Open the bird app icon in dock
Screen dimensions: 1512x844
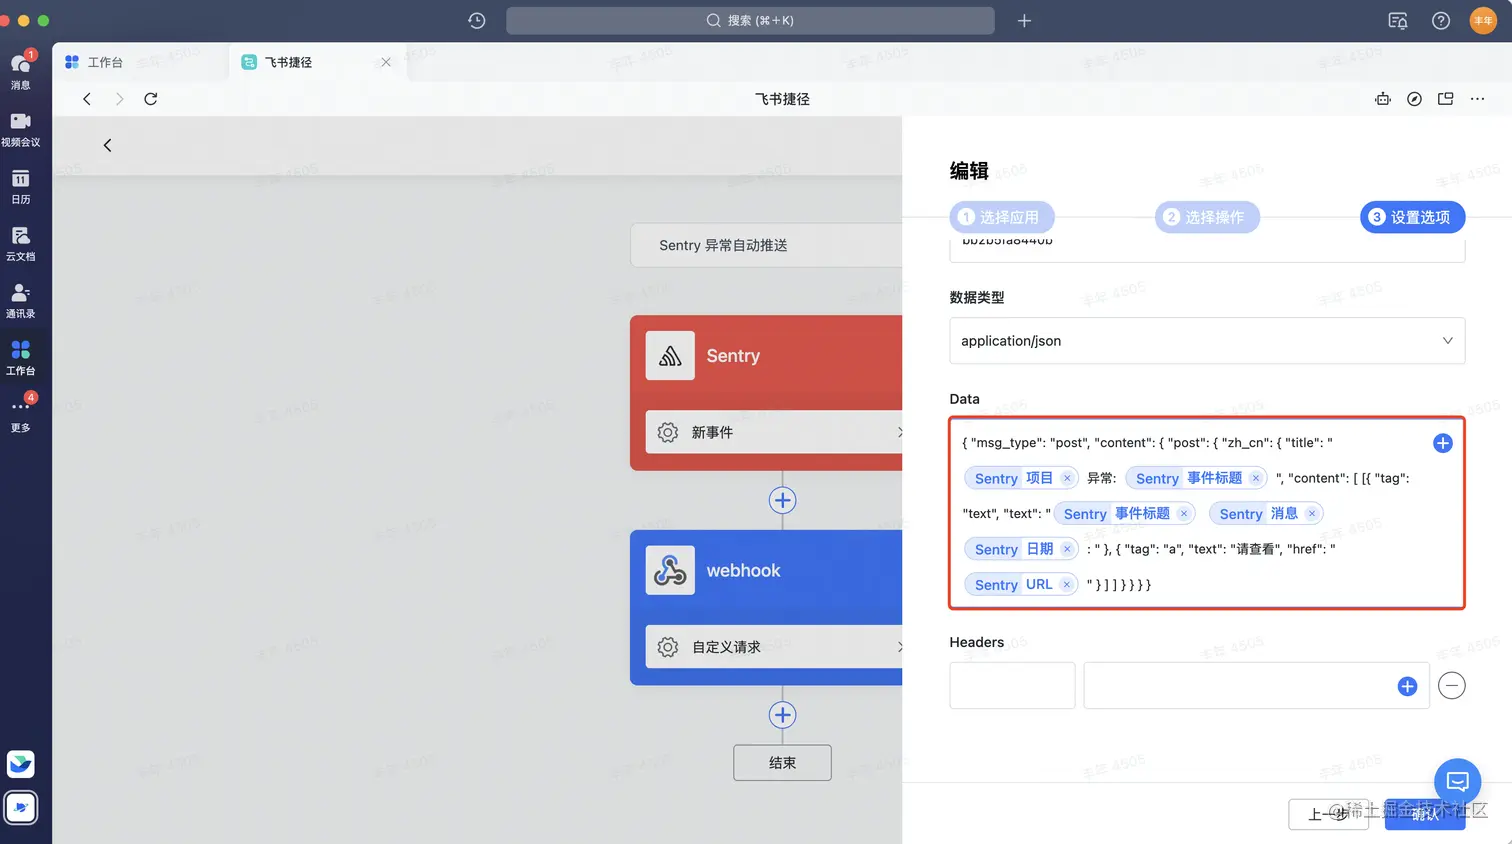click(21, 764)
